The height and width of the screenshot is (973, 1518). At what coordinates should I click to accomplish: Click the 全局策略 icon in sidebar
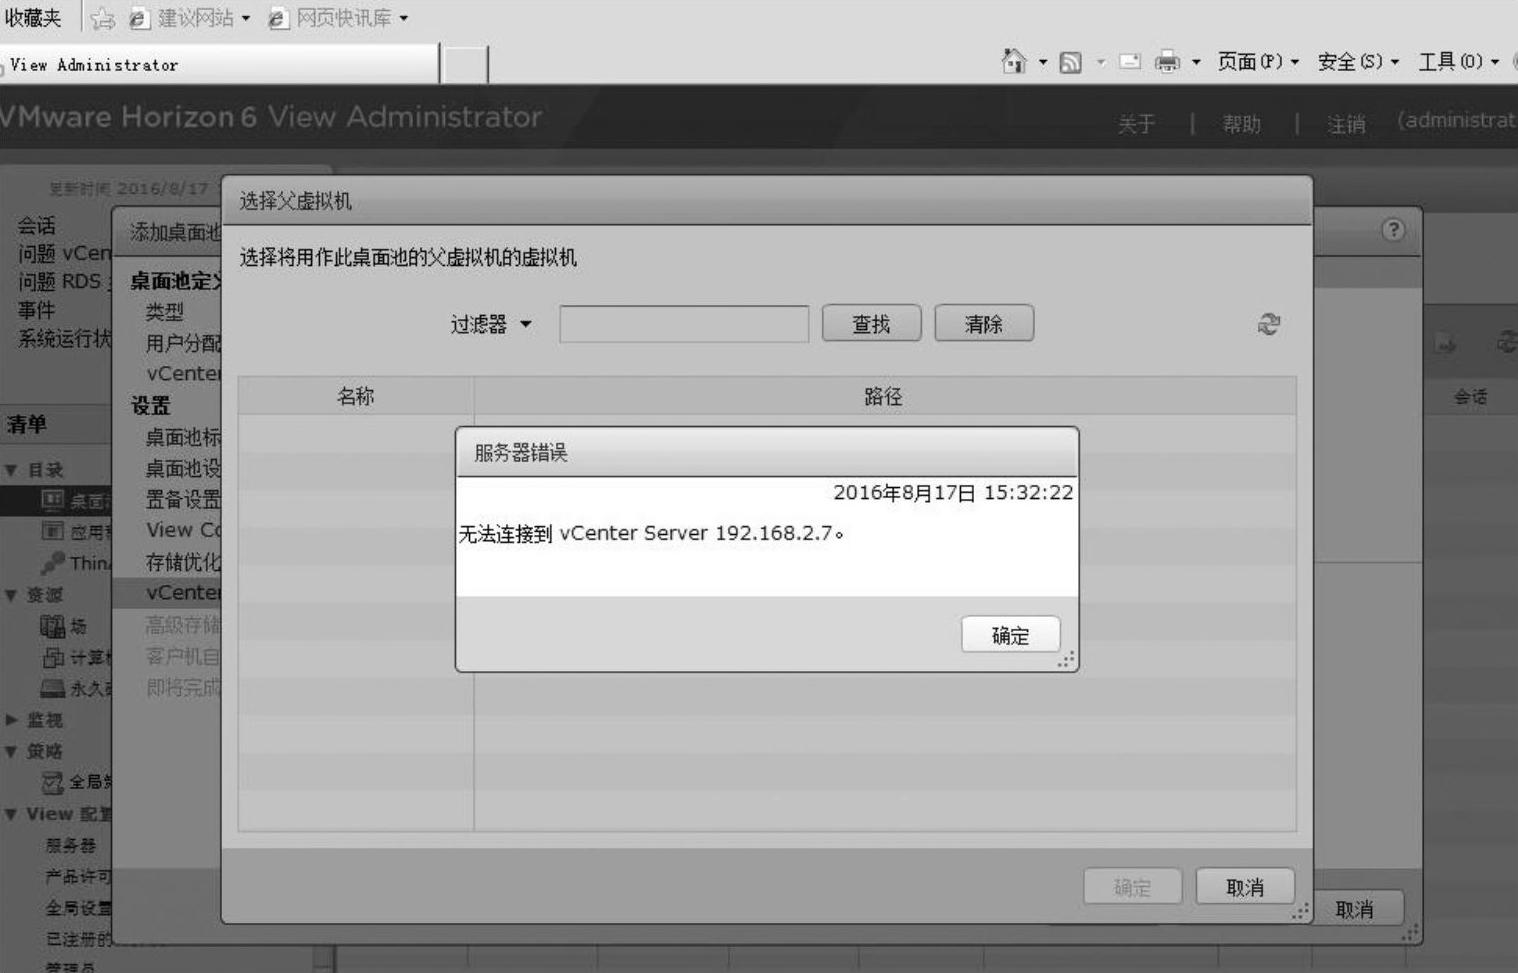tap(53, 783)
